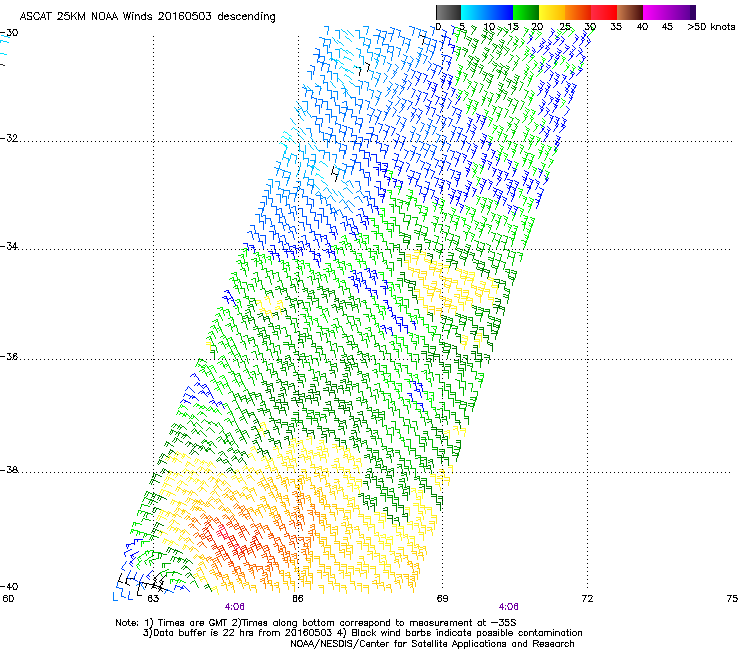The height and width of the screenshot is (650, 740).
Task: Click longitude label '60'
Action: click(8, 599)
